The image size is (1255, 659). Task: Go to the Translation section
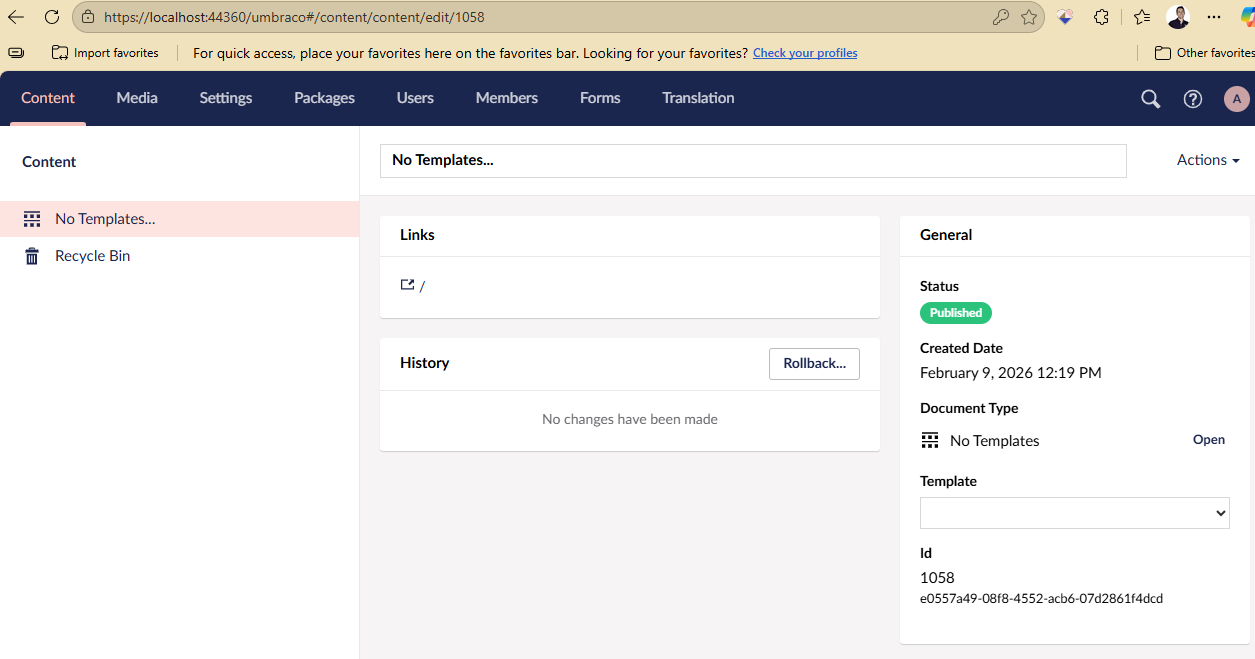(698, 98)
